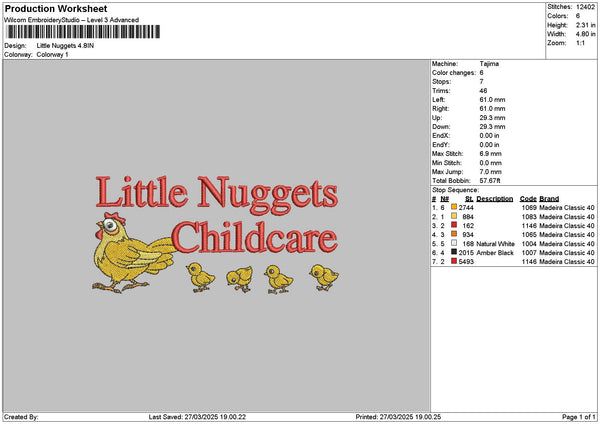Click the 'Description' column header

[x=494, y=199]
